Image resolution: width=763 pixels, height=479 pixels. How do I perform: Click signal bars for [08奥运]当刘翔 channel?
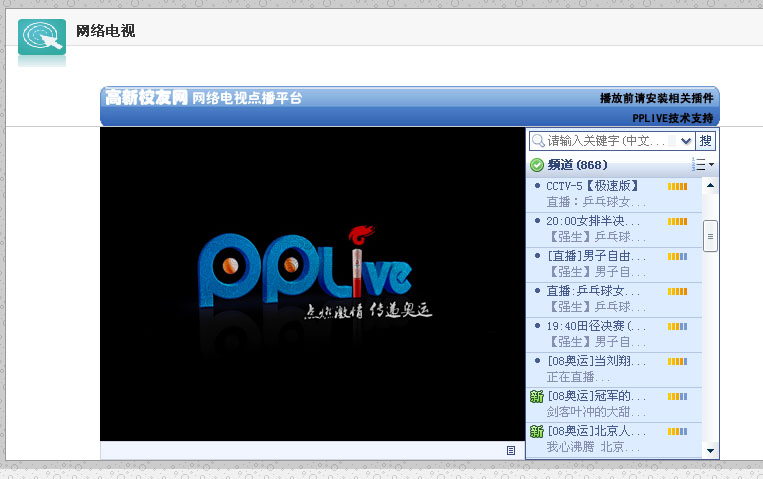pyautogui.click(x=677, y=362)
